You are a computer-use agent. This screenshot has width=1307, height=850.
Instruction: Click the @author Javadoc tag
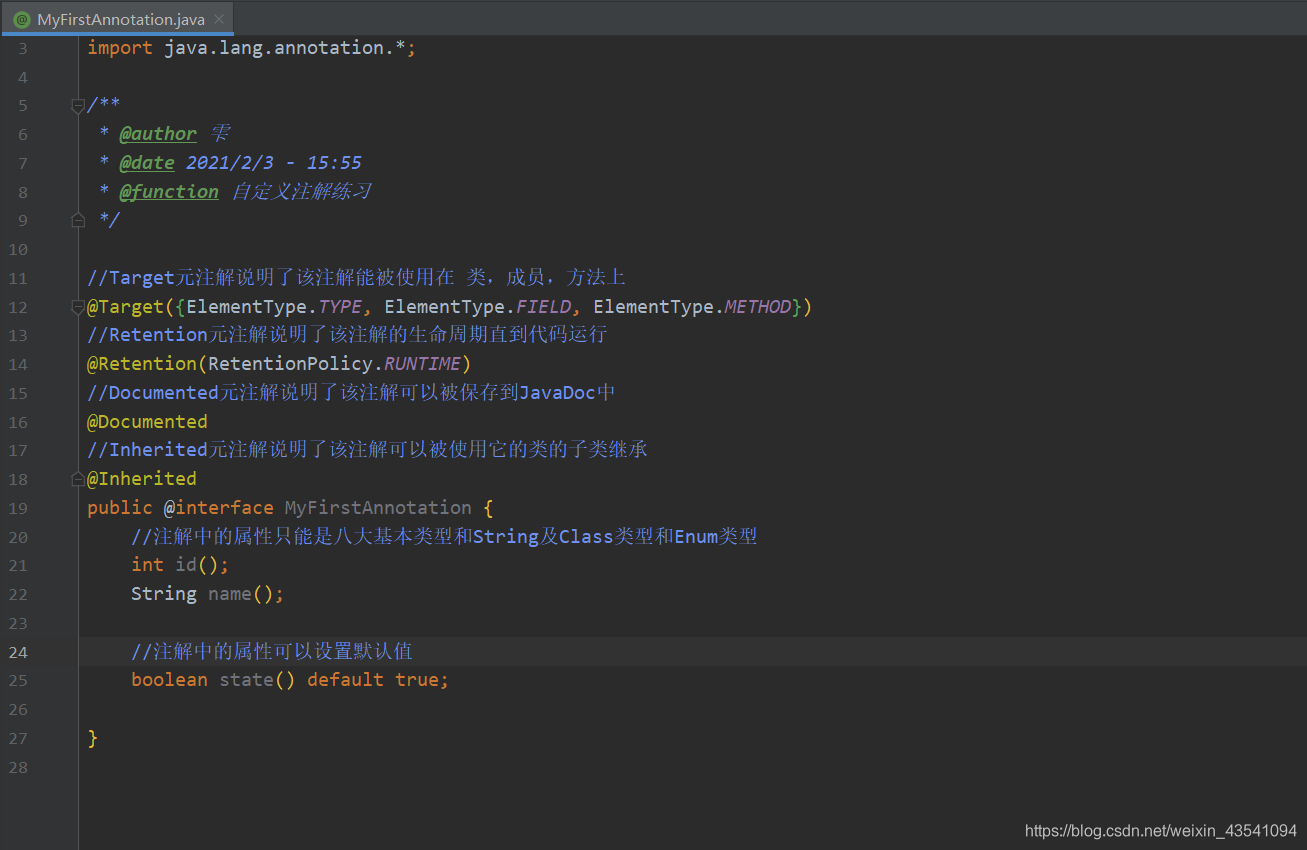click(158, 134)
